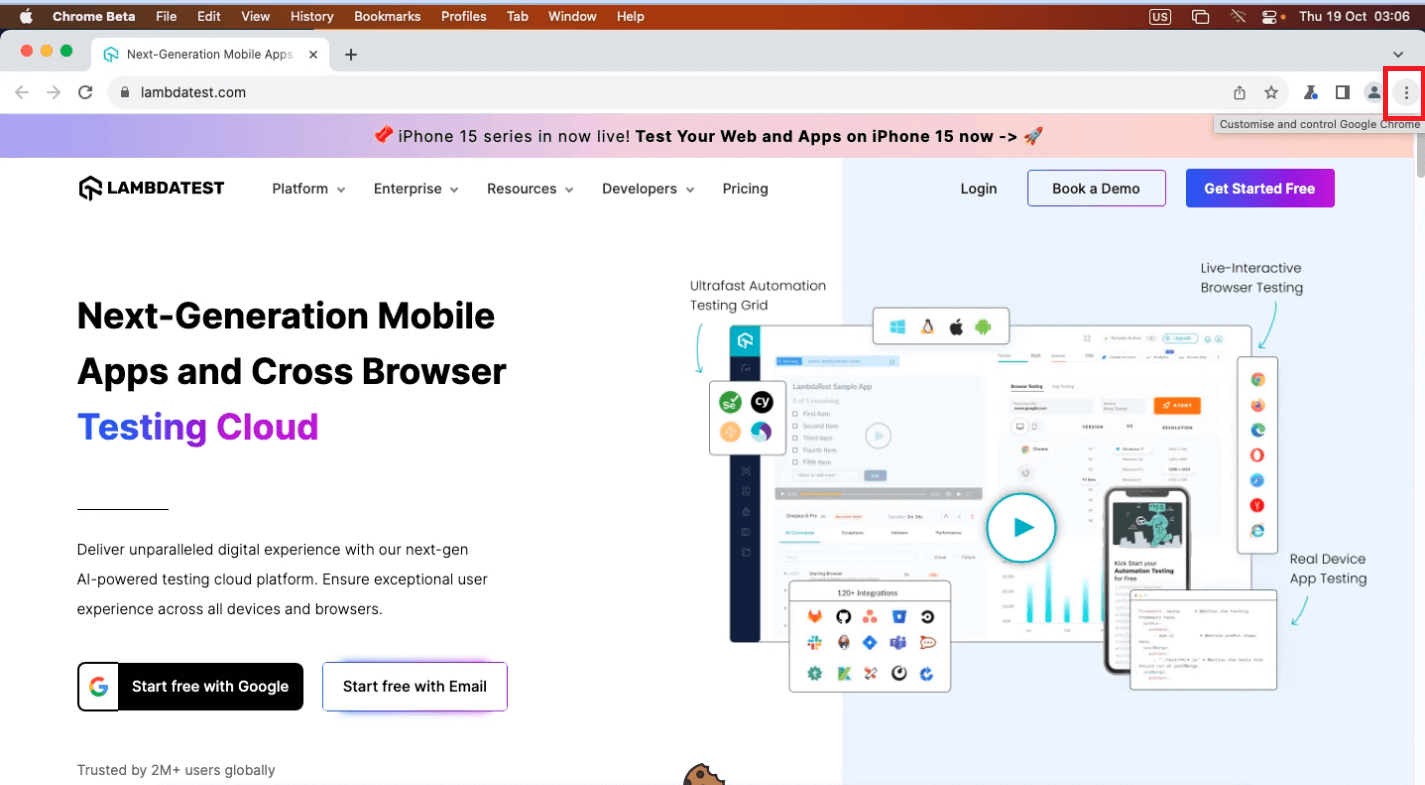Select the Next-Generation Mobile Apps tab

[x=210, y=54]
